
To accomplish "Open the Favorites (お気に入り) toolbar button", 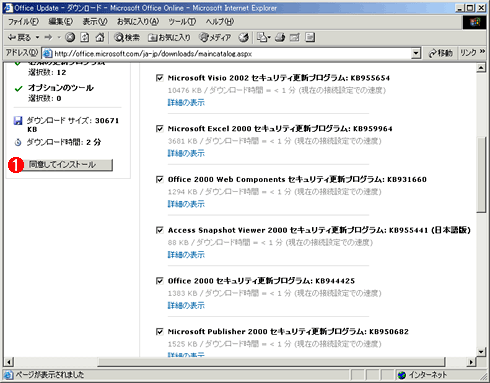I will [169, 38].
